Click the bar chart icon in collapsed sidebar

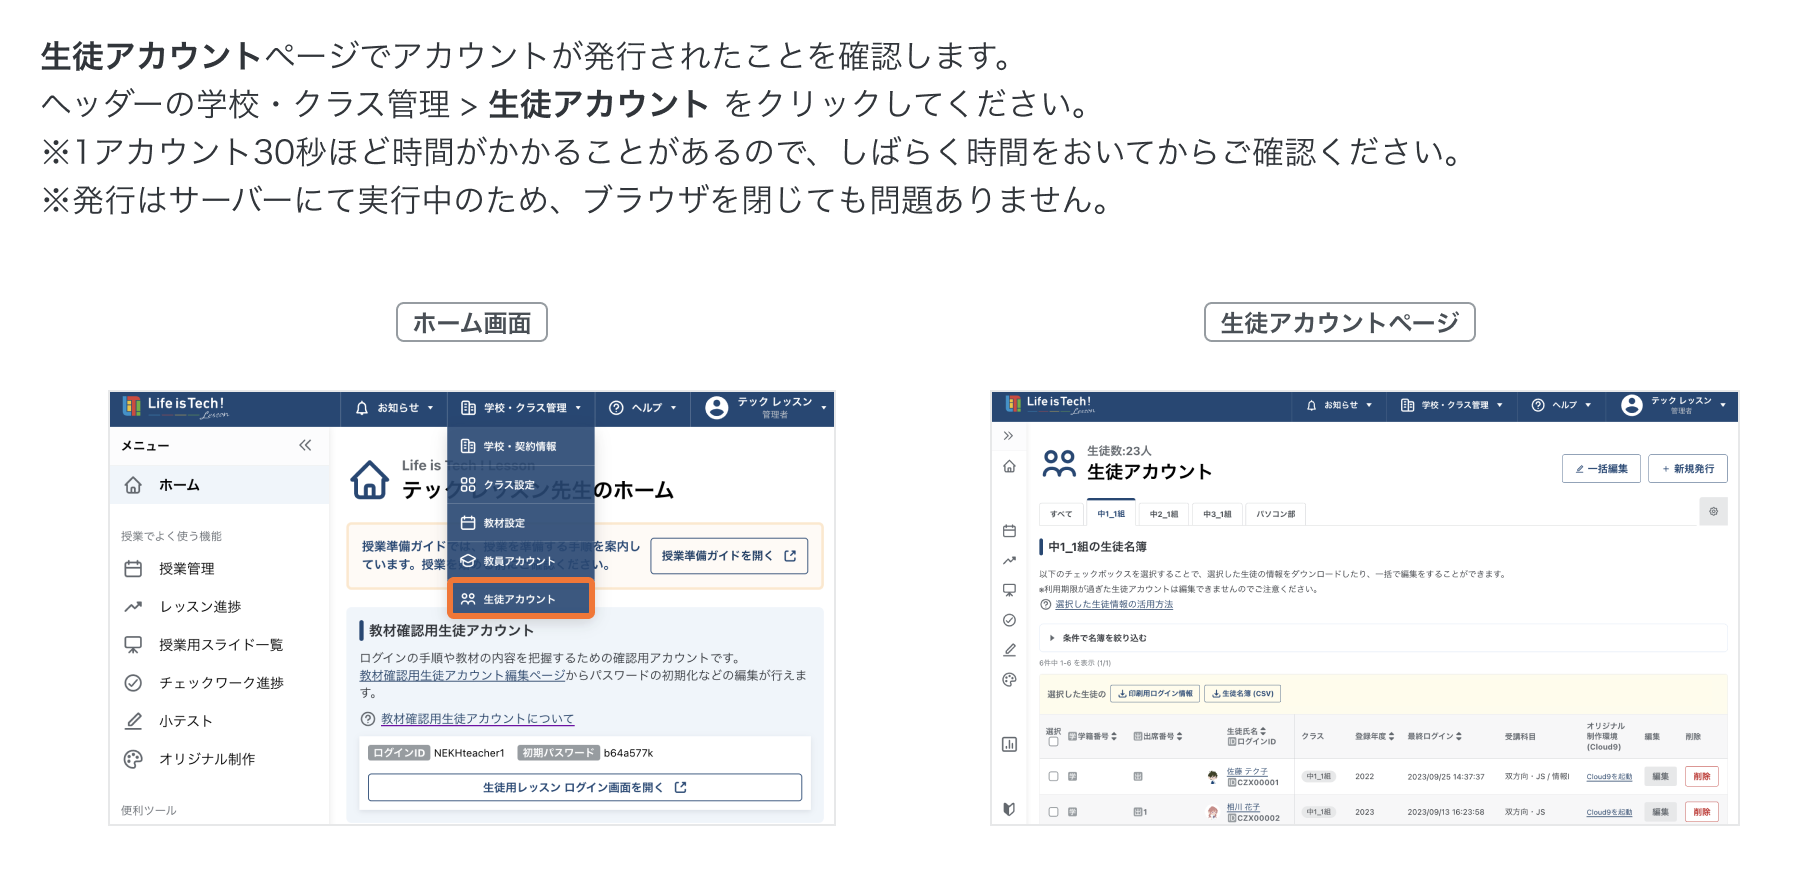pos(1009,744)
